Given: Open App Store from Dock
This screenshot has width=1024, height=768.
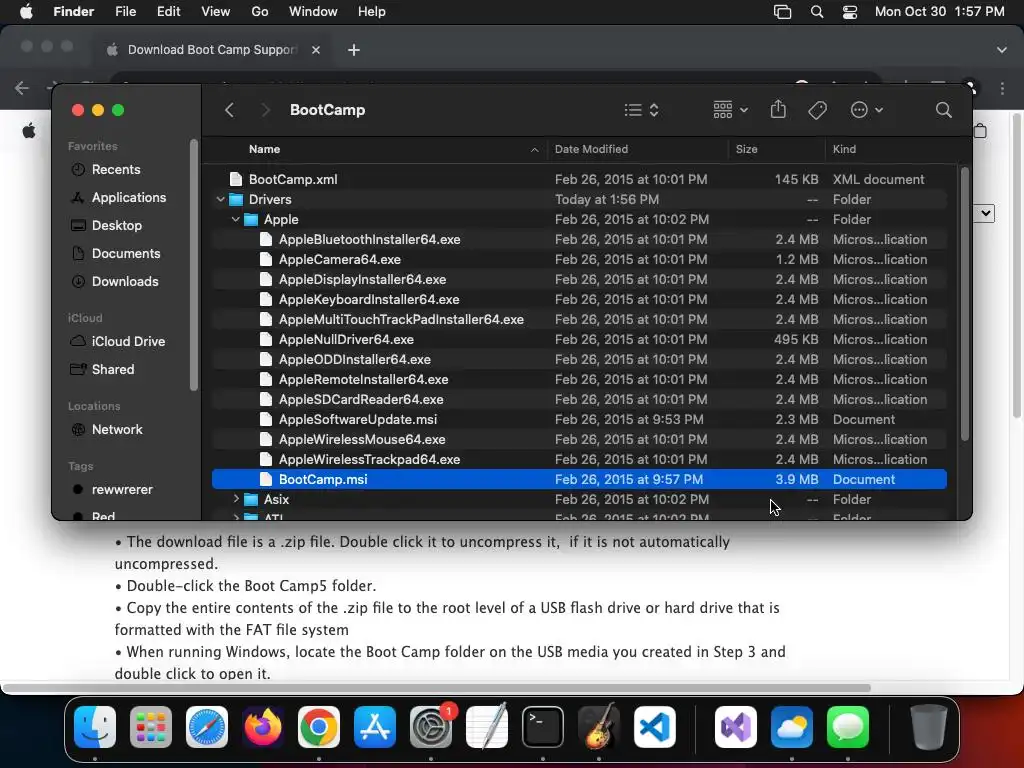Looking at the screenshot, I should point(375,727).
